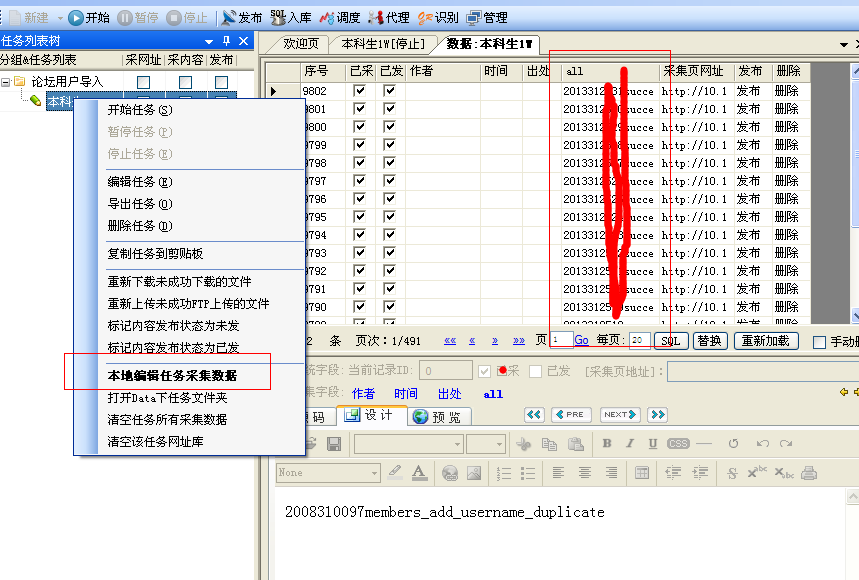
Task: Click the decrease indent icon
Action: point(673,473)
